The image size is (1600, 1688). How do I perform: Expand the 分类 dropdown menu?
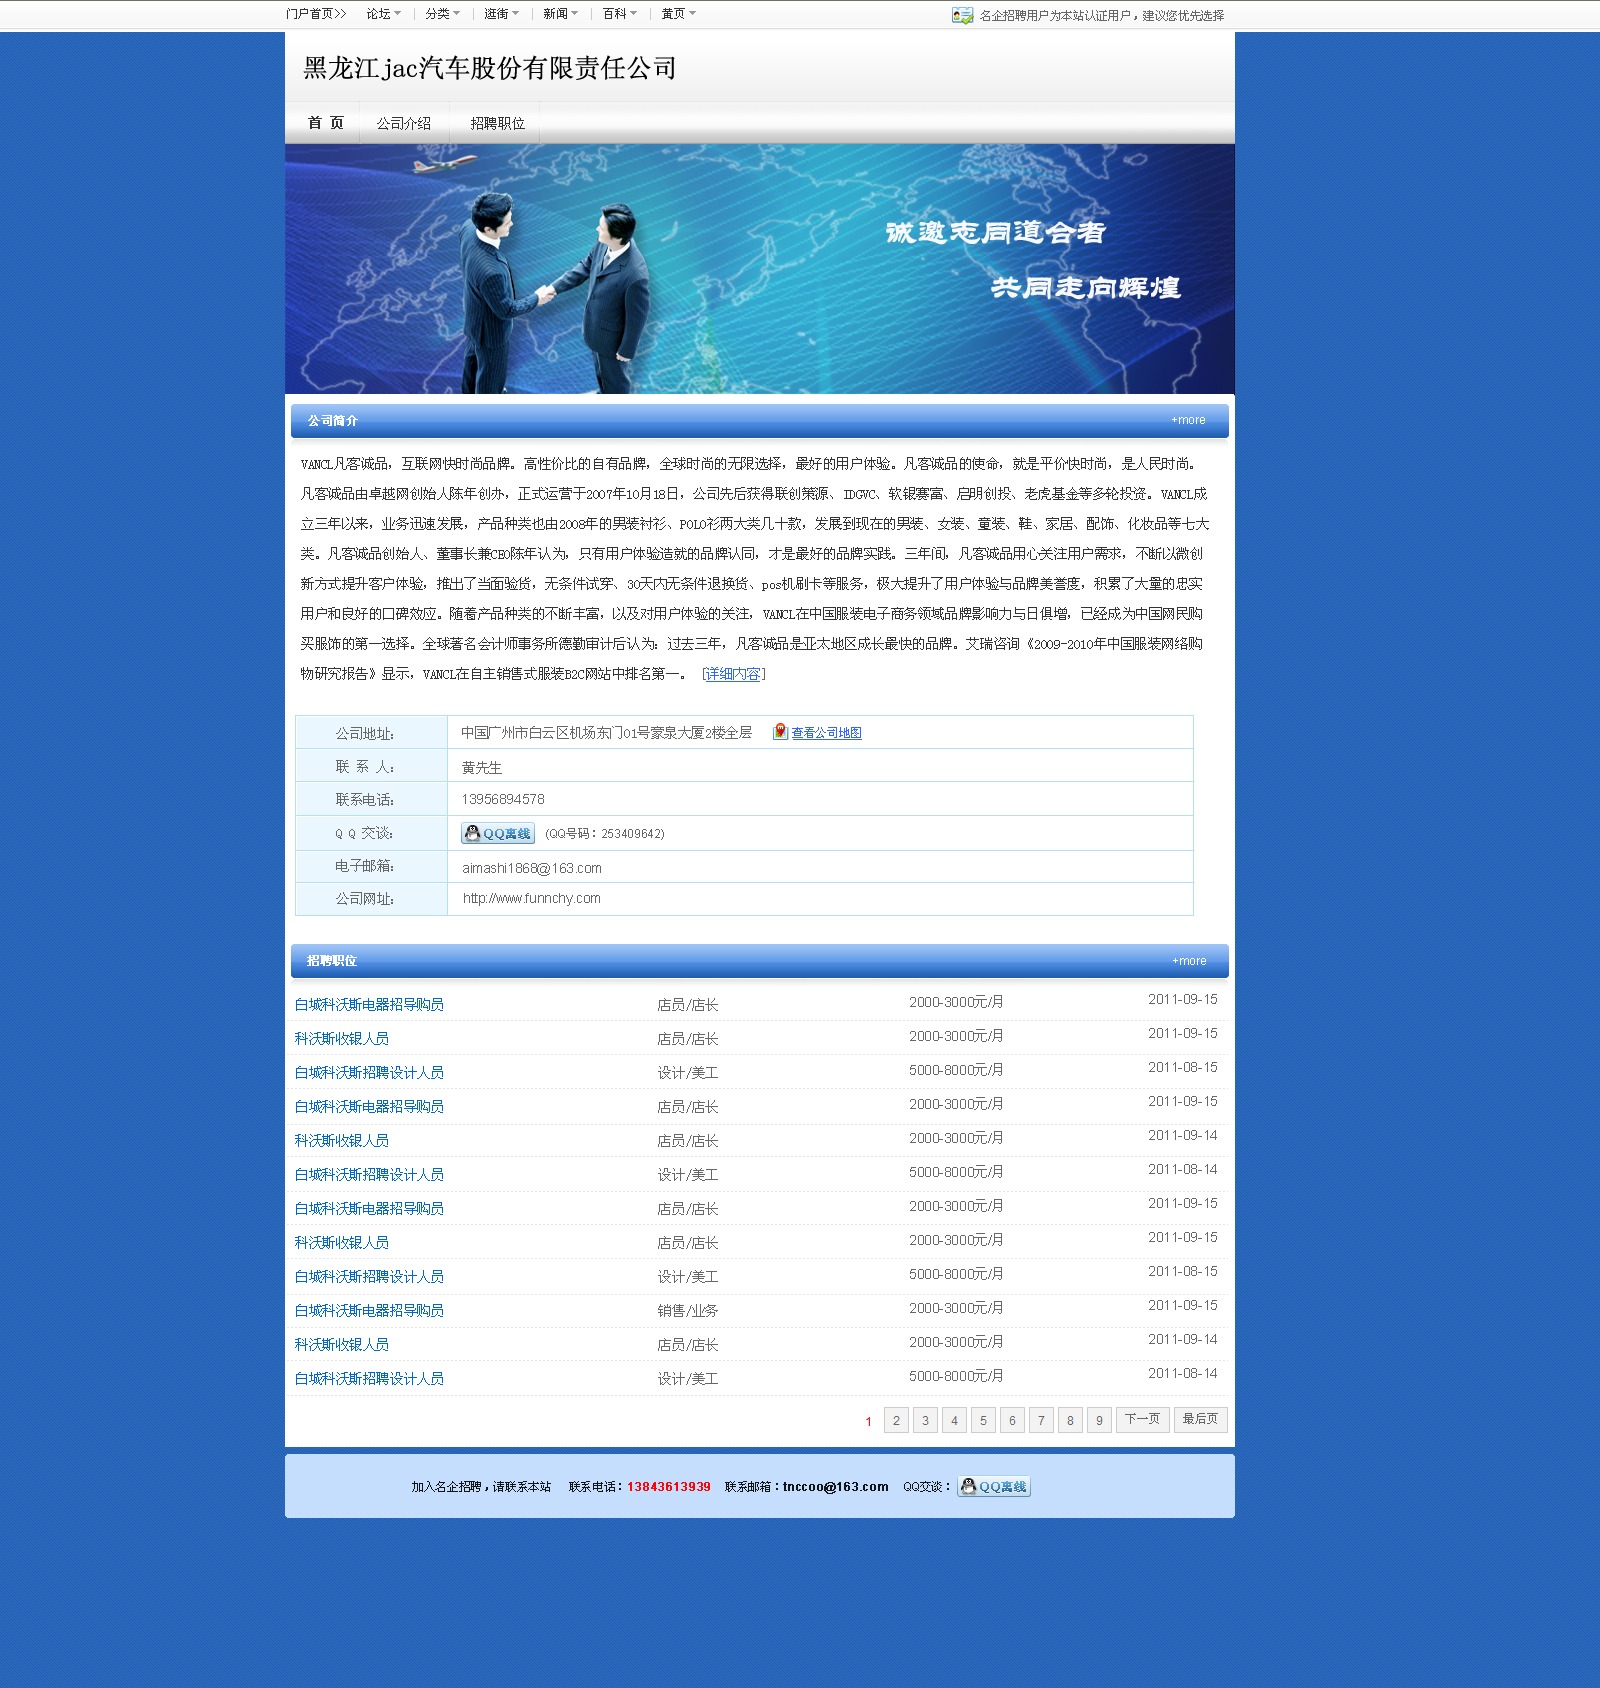[442, 14]
